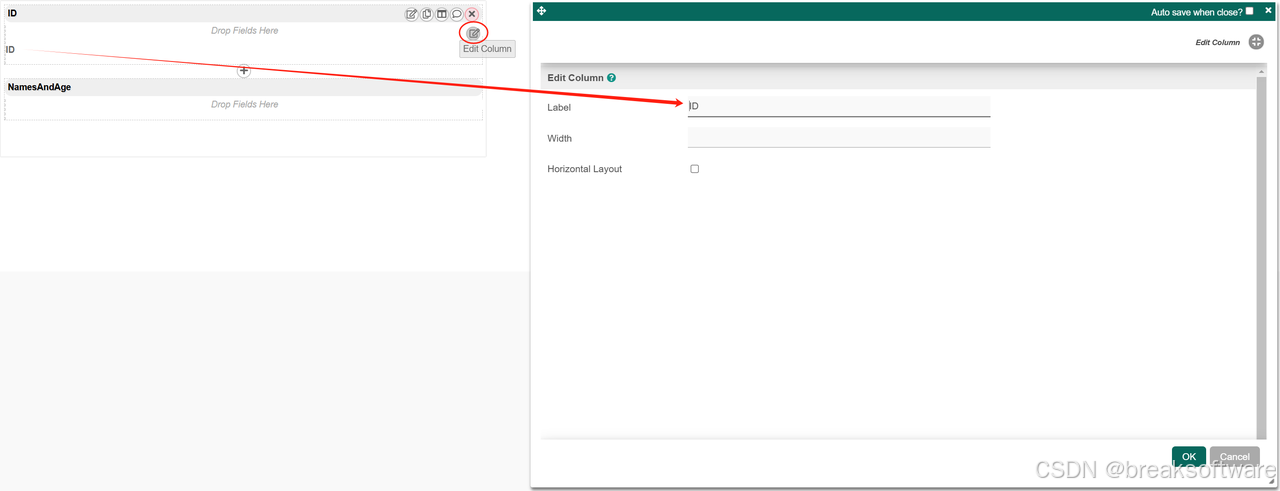Click the Label input field
This screenshot has height=491, width=1280.
[839, 106]
